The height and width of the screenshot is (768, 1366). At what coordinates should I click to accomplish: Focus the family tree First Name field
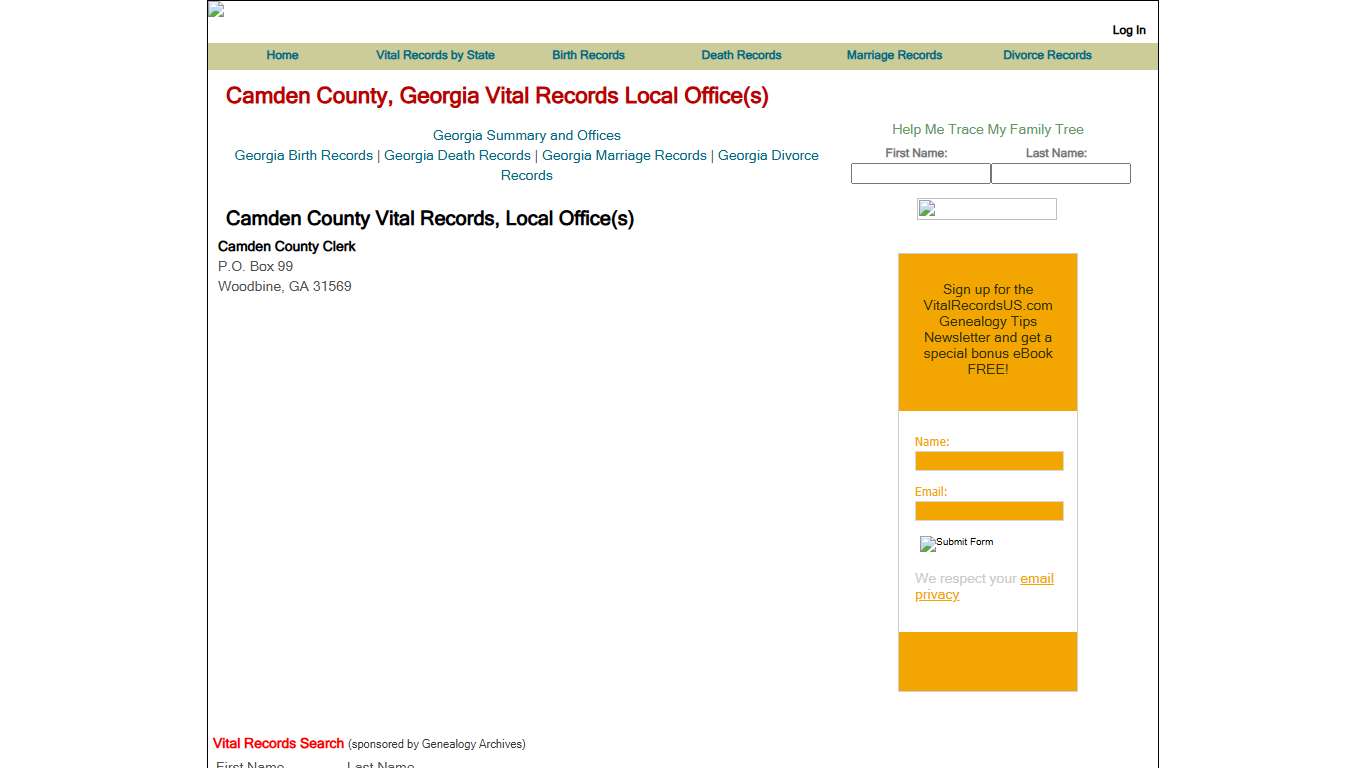click(x=920, y=174)
